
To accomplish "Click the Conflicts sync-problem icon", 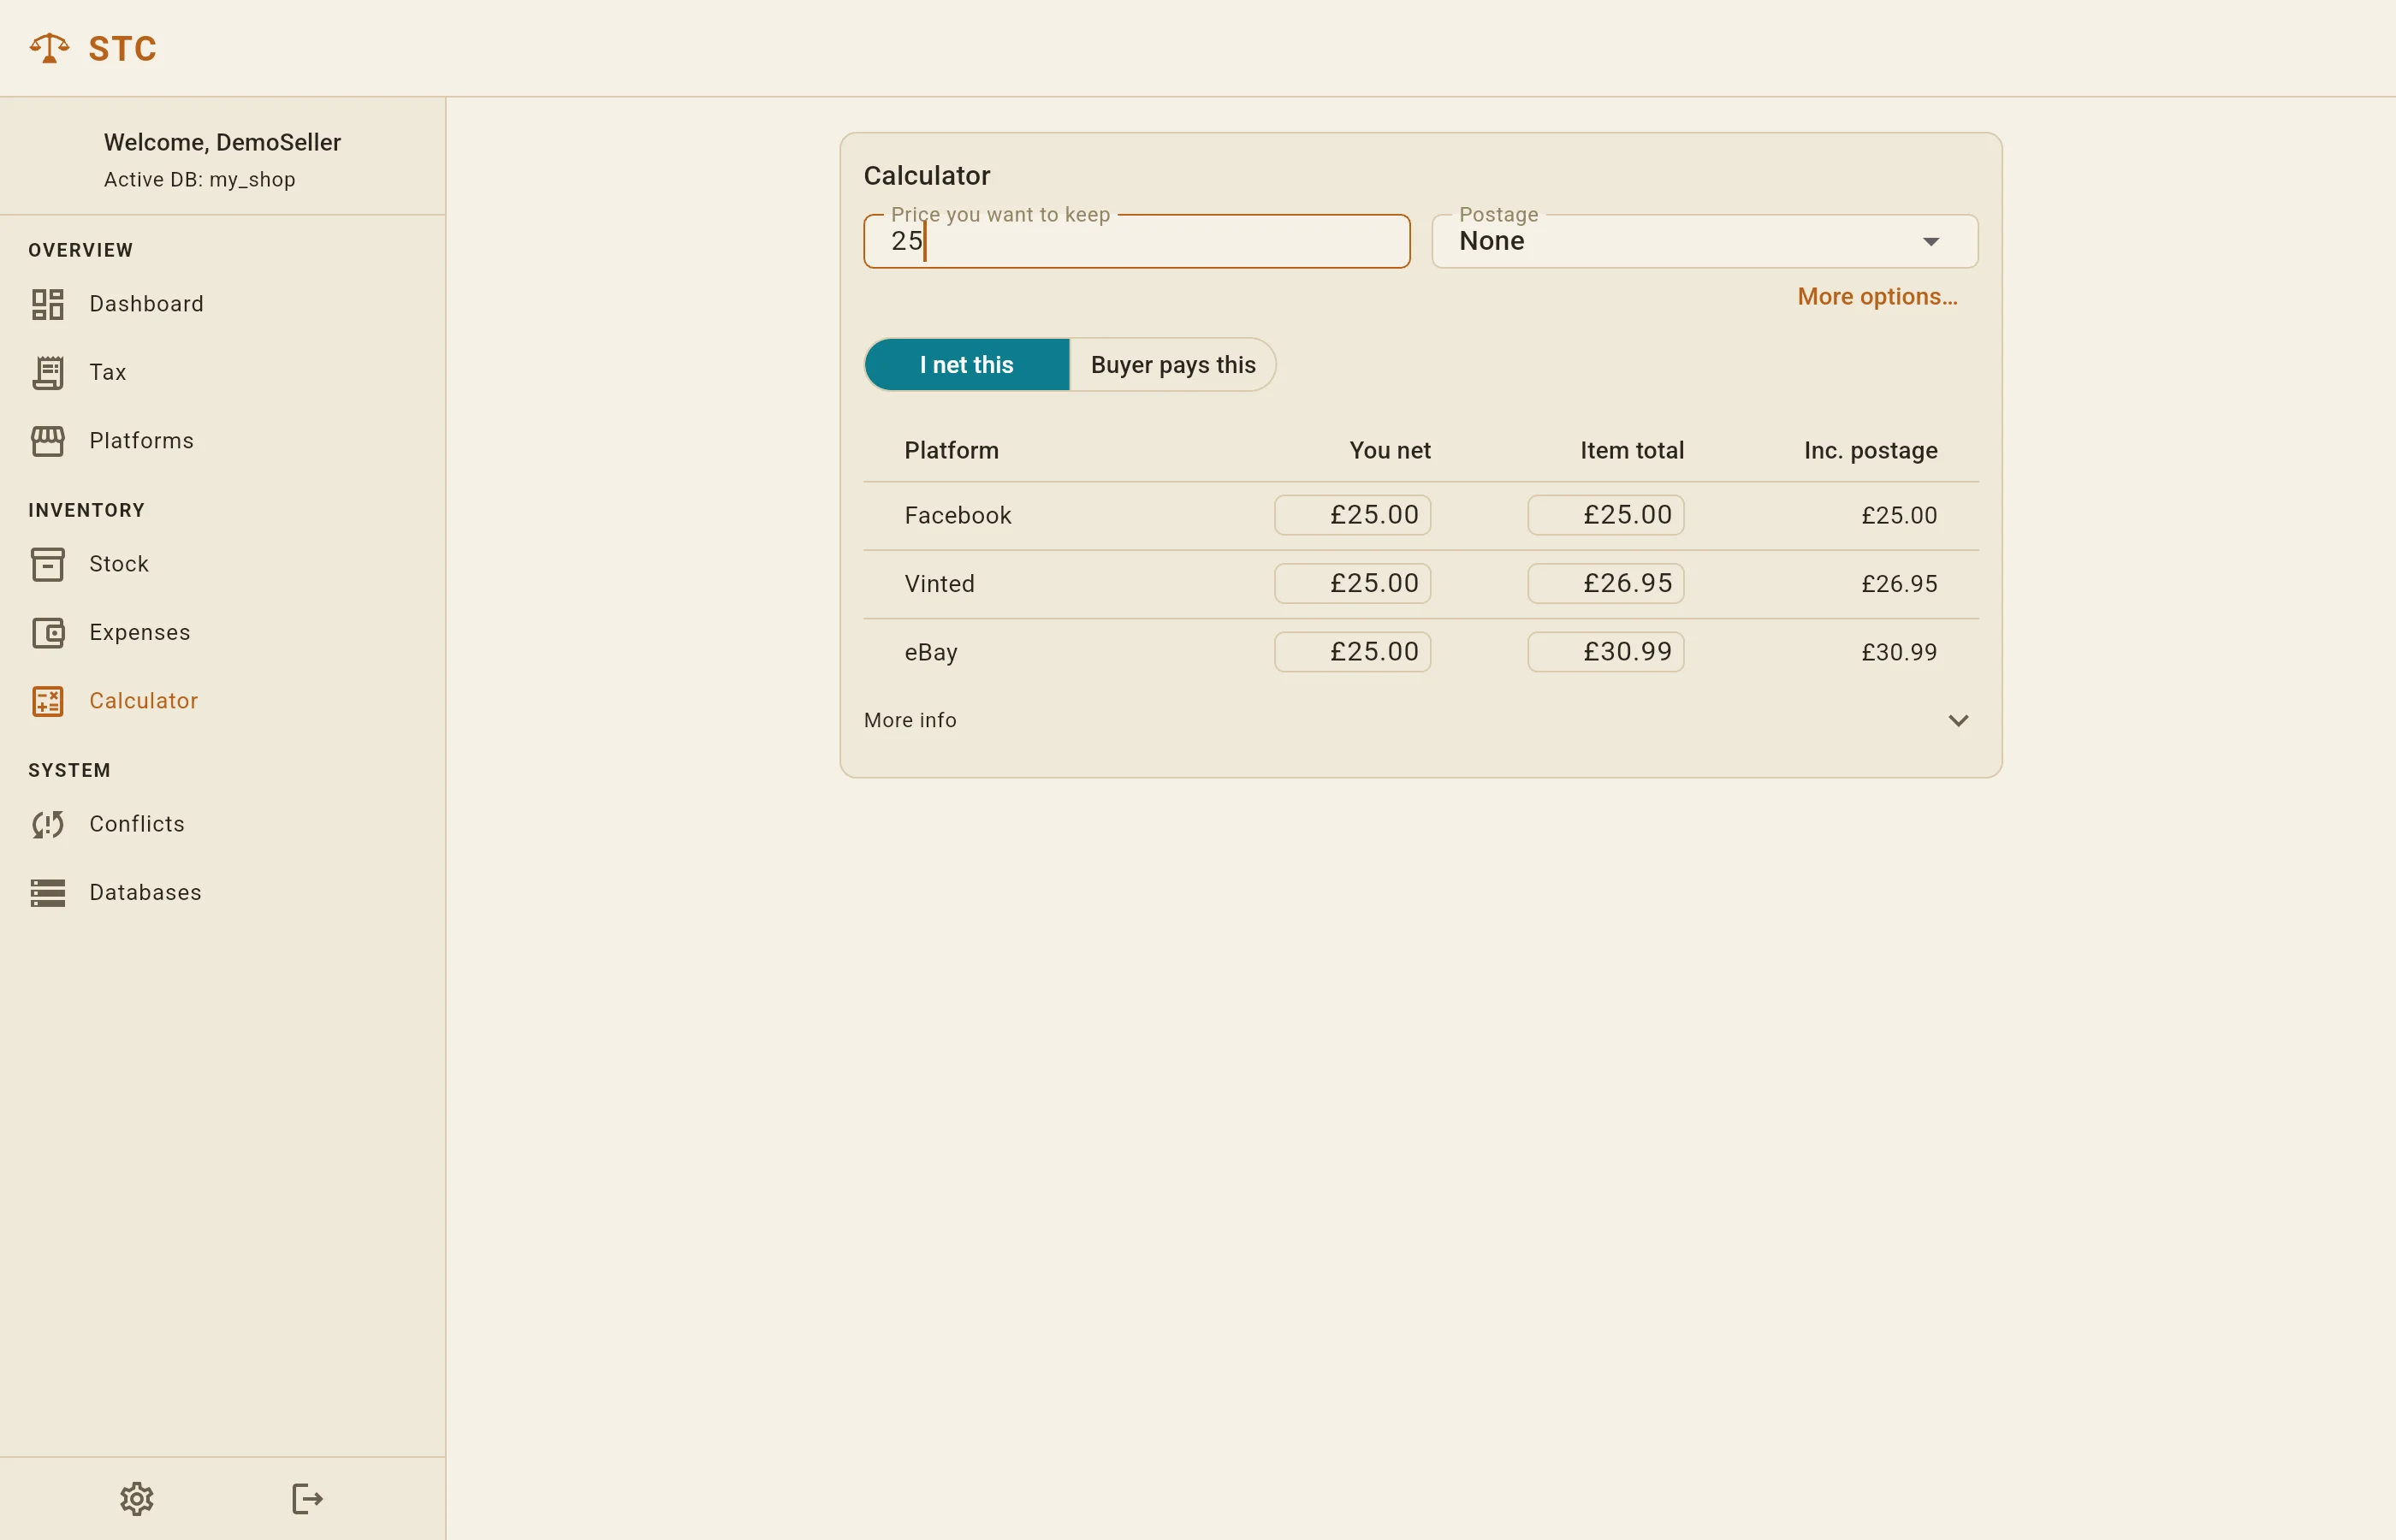I will click(x=47, y=824).
